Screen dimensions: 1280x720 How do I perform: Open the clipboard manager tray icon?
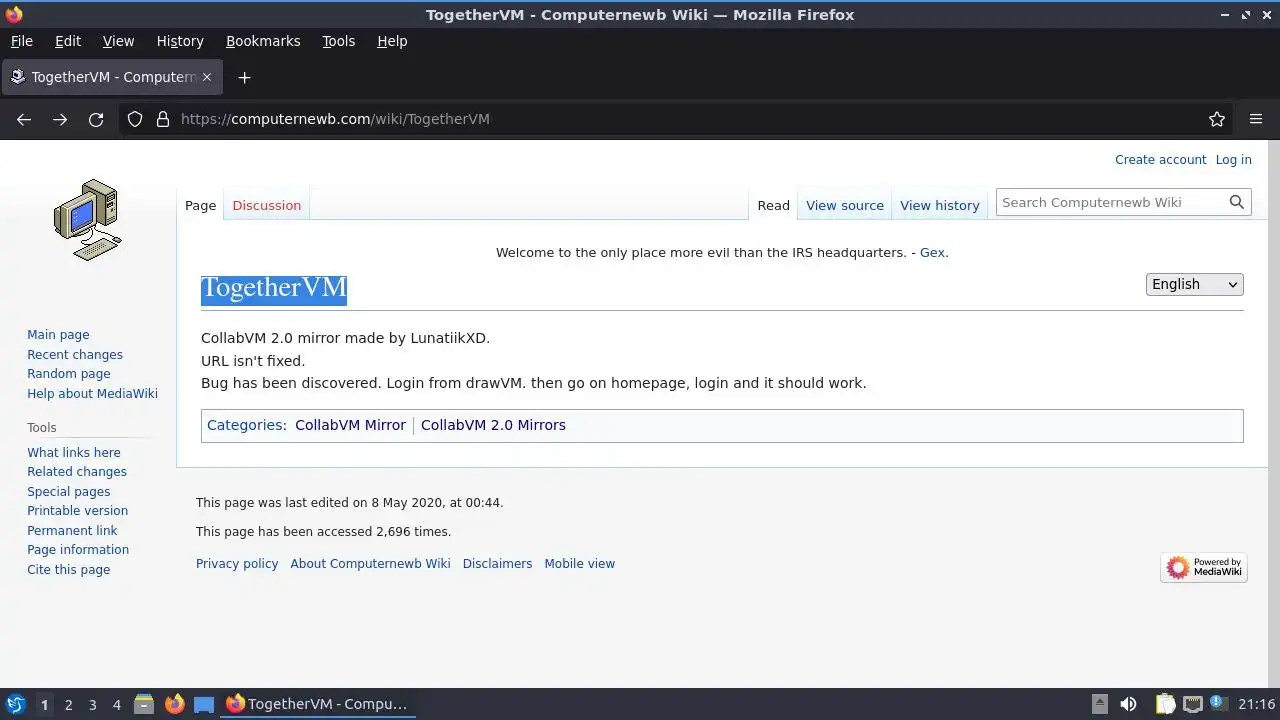point(1165,704)
